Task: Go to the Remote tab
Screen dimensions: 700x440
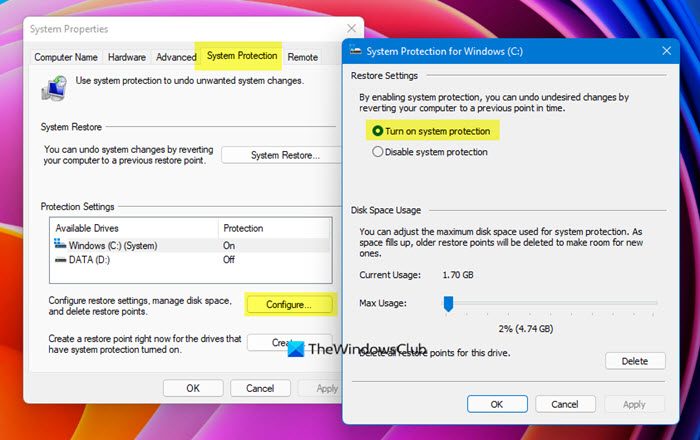Action: (303, 57)
